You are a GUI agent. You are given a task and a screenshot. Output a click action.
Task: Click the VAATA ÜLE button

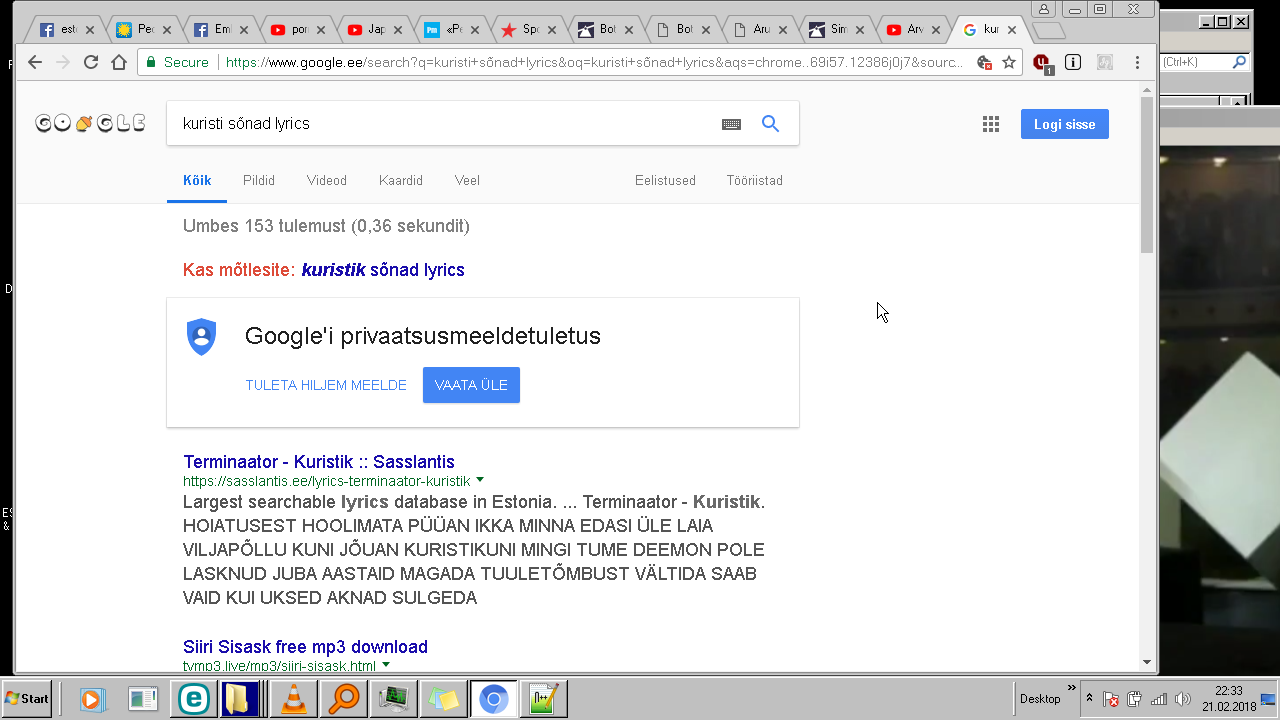471,385
